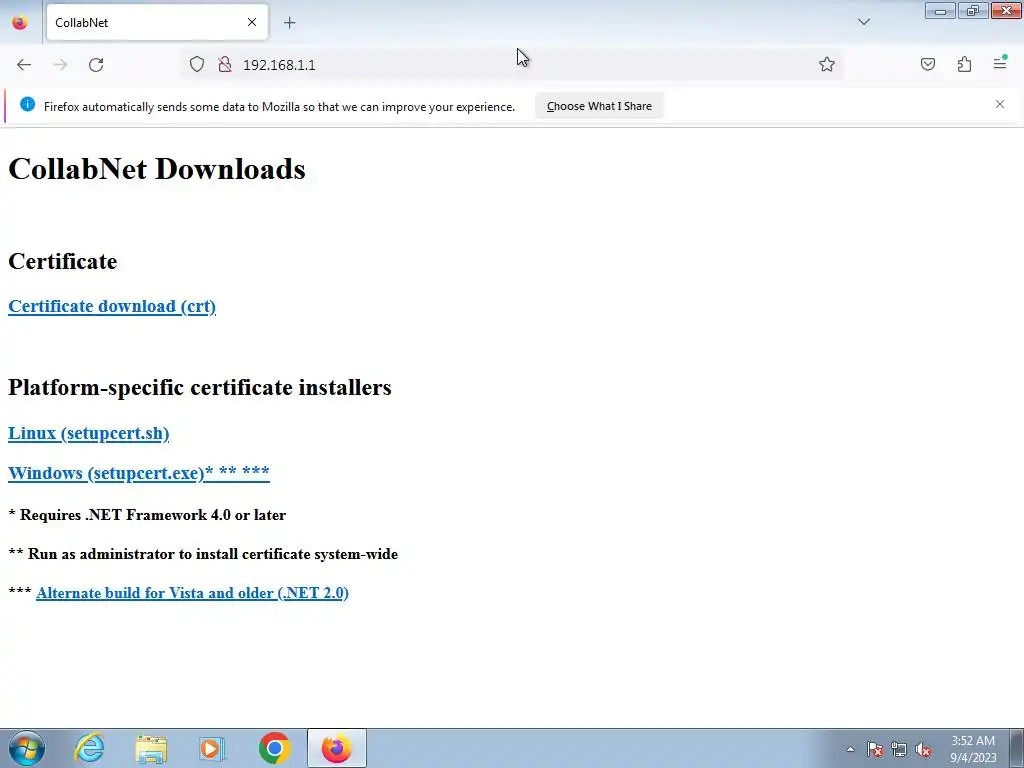Open the Windows Start menu
Viewport: 1024px width, 768px height.
[x=27, y=748]
